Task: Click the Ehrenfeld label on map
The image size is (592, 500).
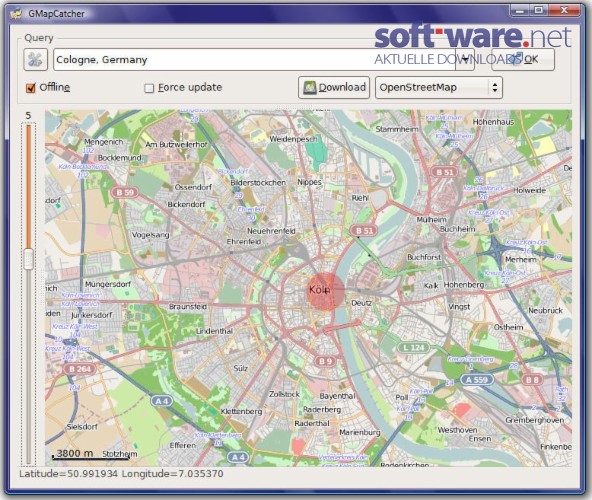Action: pos(244,242)
